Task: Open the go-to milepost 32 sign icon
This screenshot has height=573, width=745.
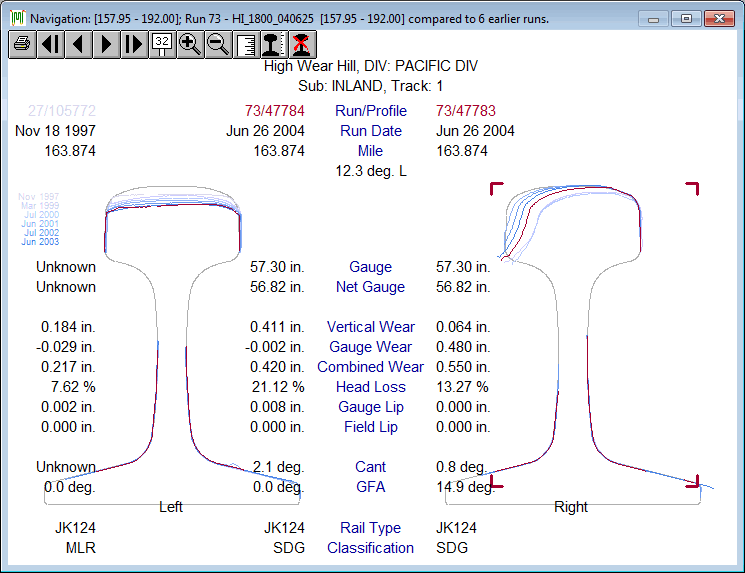Action: click(x=162, y=44)
